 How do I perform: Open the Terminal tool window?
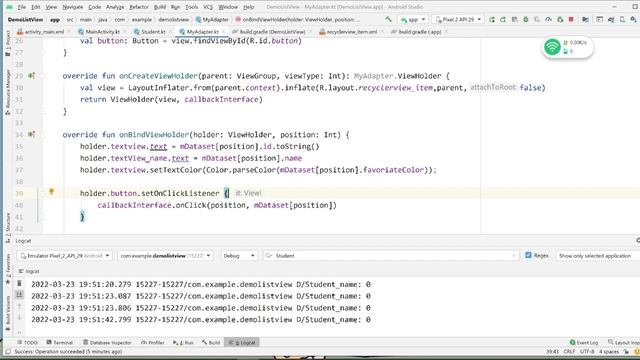tap(60, 342)
